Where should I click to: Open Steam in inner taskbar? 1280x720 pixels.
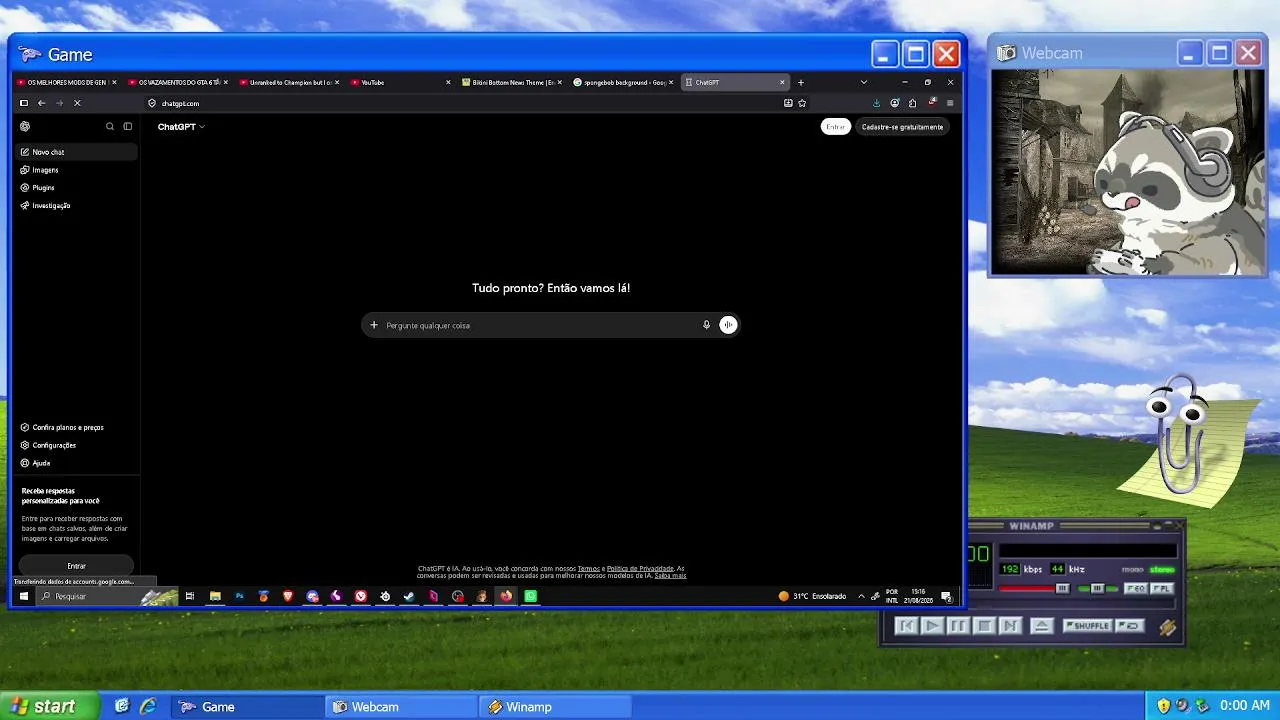coord(409,596)
